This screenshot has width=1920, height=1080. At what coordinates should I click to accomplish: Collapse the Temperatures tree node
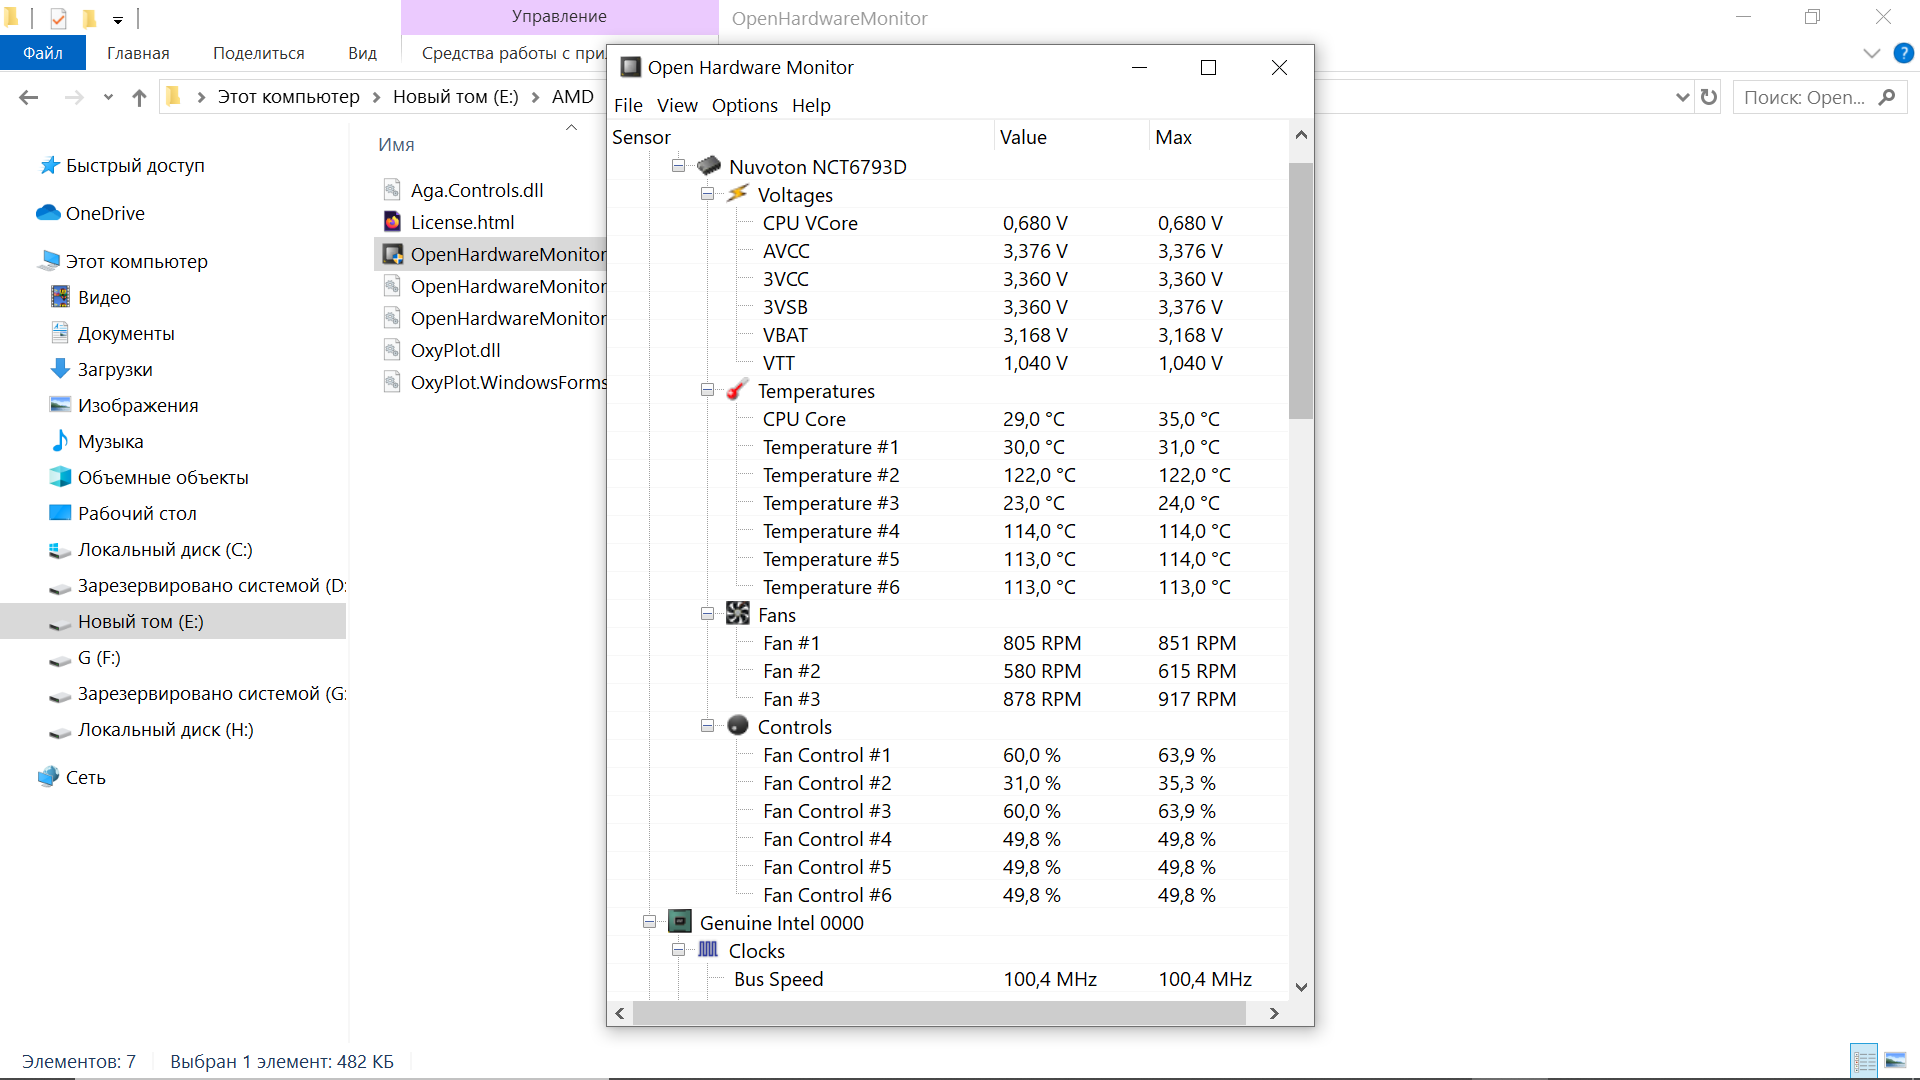coord(707,390)
